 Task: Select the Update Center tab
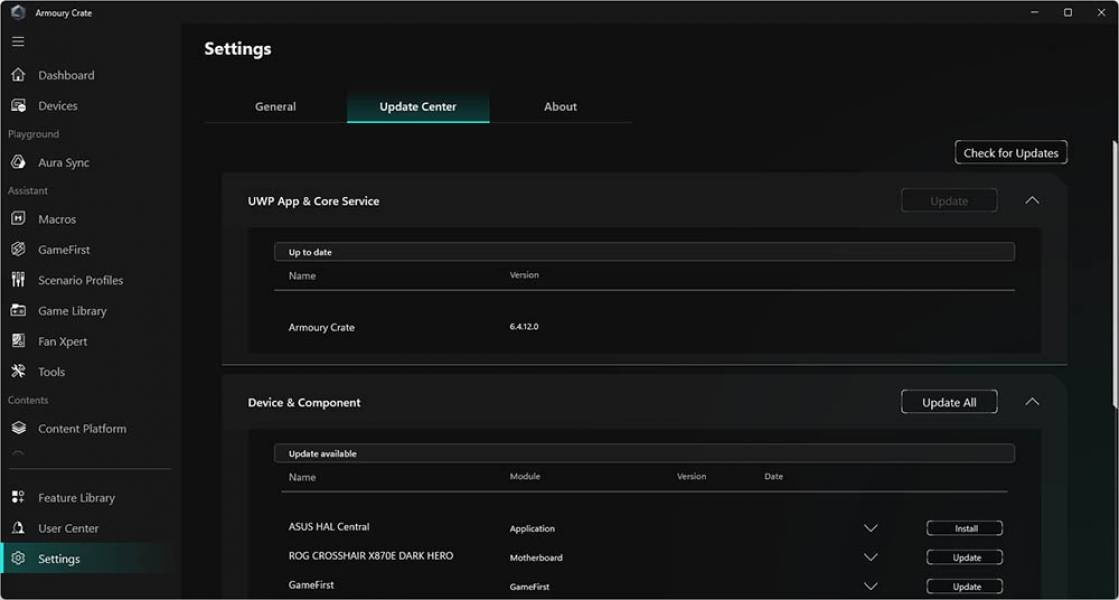418,106
